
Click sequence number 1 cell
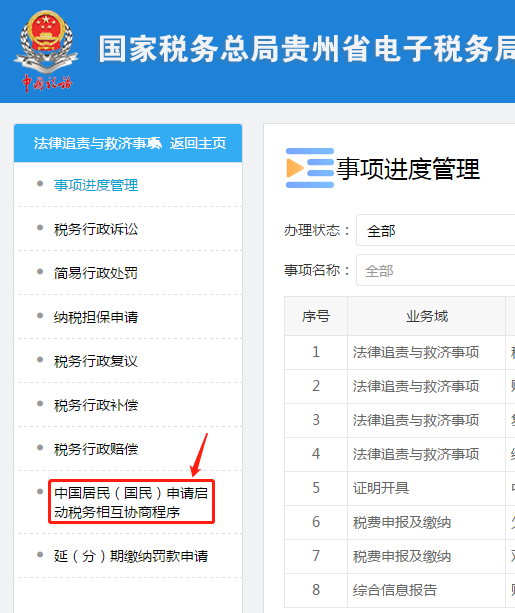[316, 352]
